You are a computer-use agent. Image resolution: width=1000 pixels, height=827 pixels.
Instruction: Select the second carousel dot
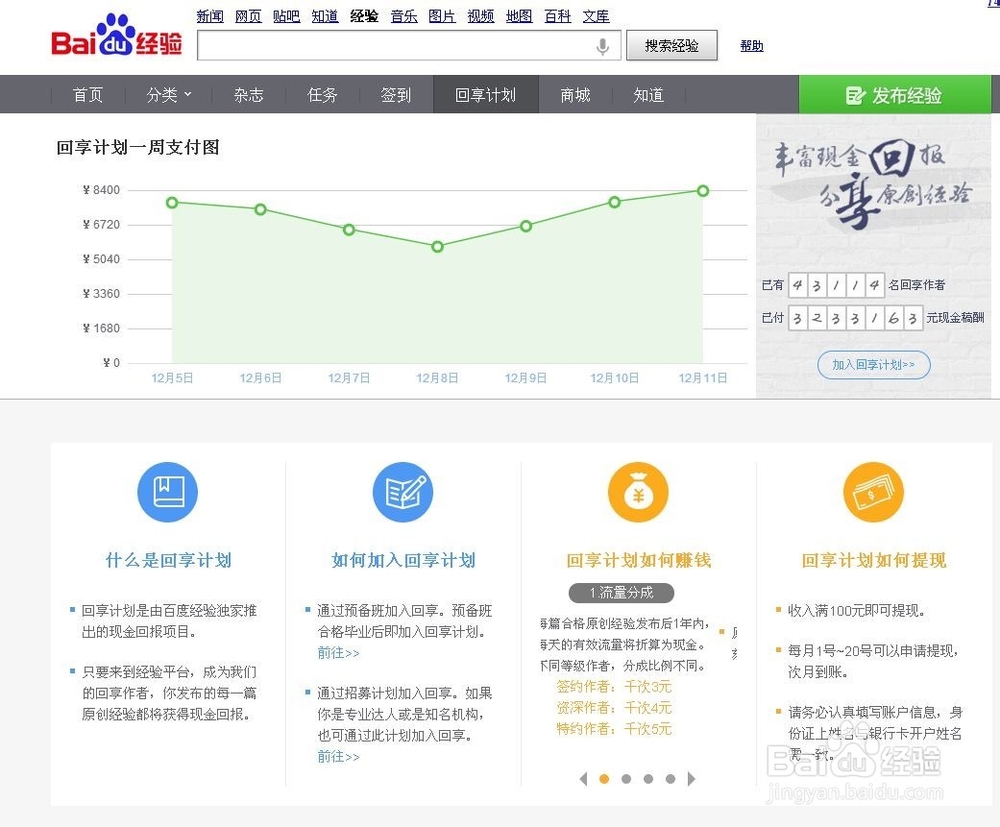(626, 779)
